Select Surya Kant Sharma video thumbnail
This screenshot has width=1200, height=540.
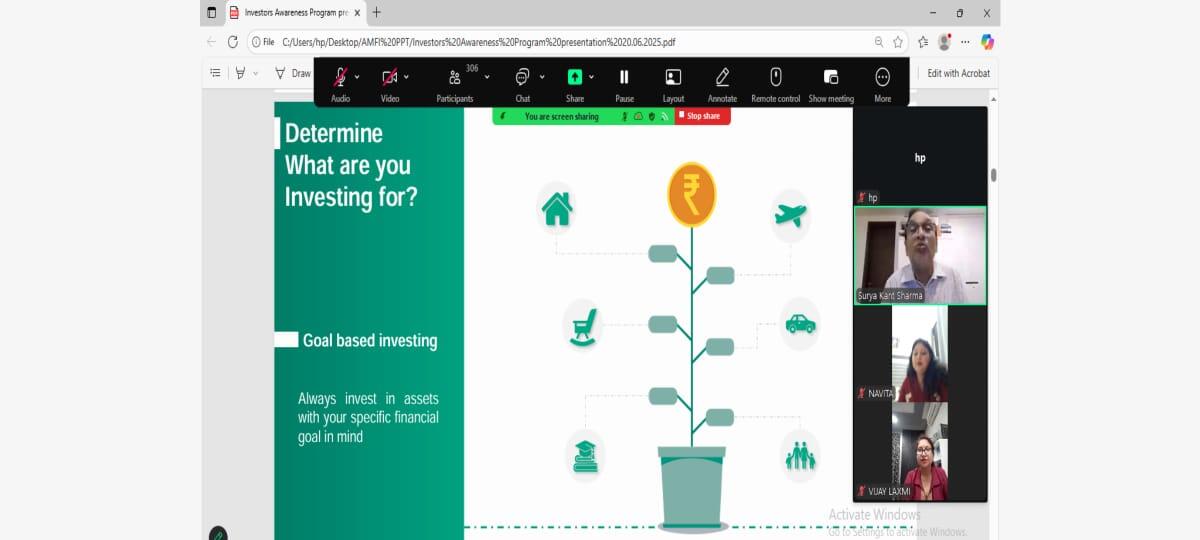(919, 255)
